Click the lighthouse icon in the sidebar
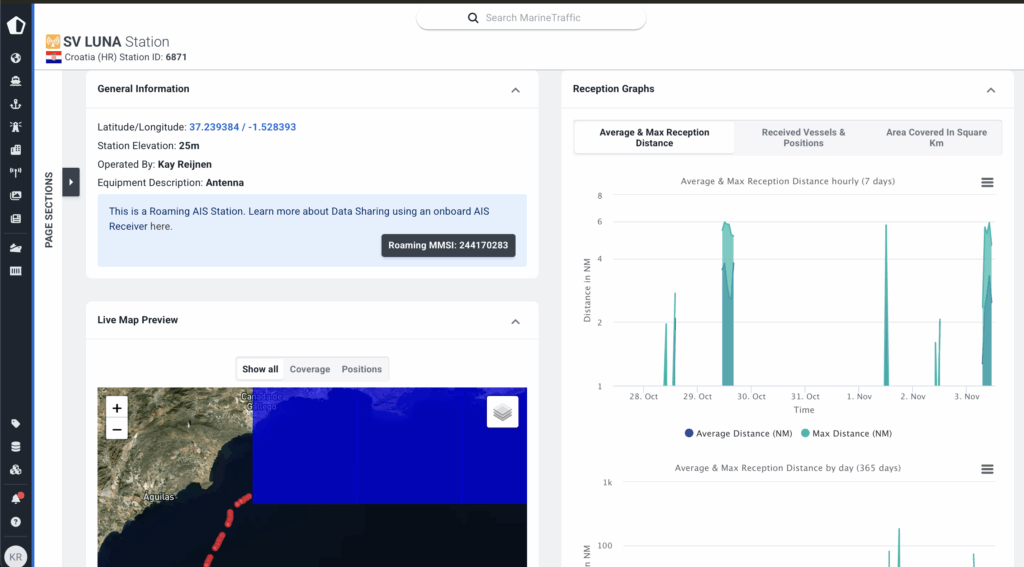The image size is (1024, 567). point(16,127)
